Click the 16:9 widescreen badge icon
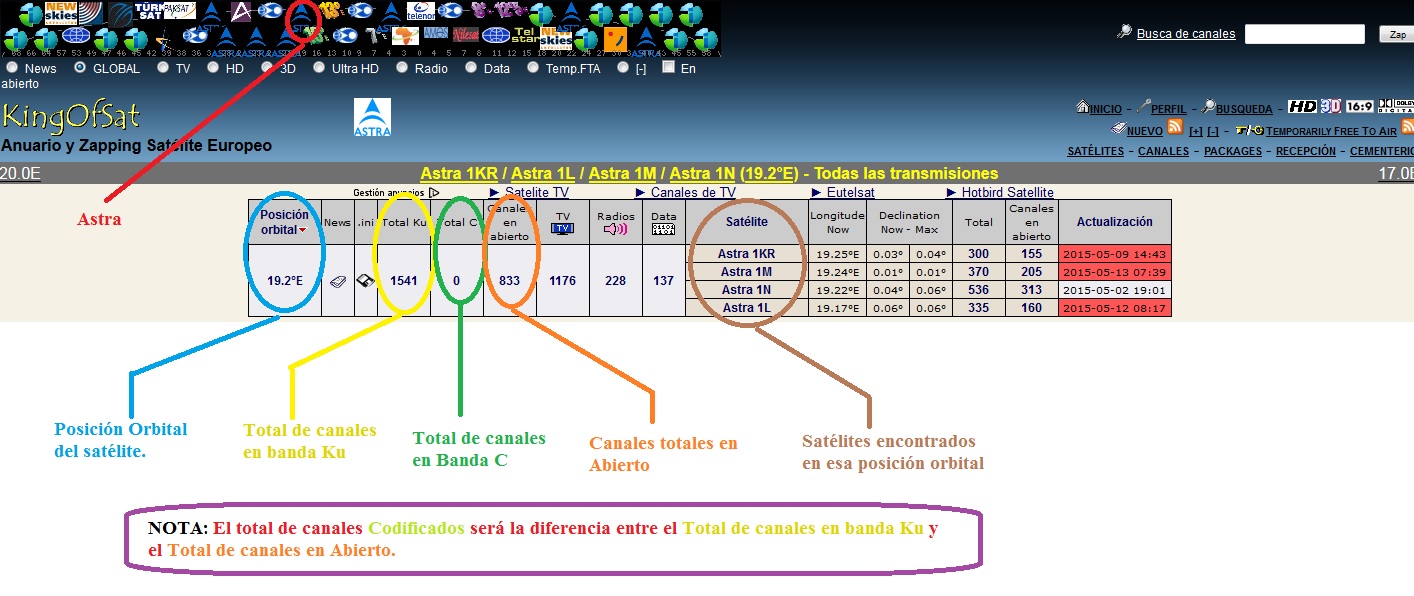Screen dimensions: 1414x596 pos(1359,106)
